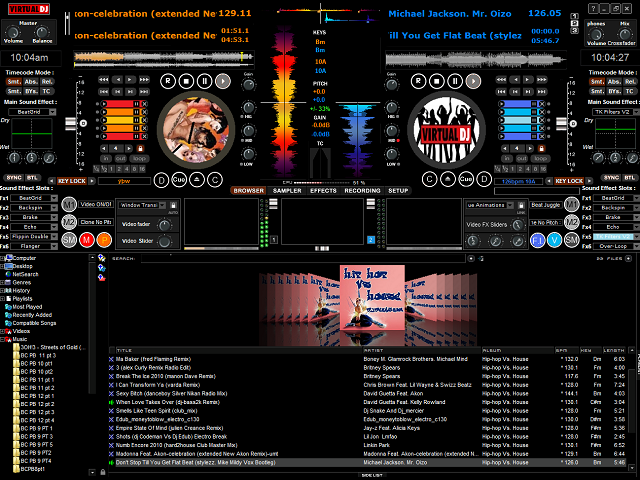
Task: Click the left M2 round button
Action: point(69,222)
